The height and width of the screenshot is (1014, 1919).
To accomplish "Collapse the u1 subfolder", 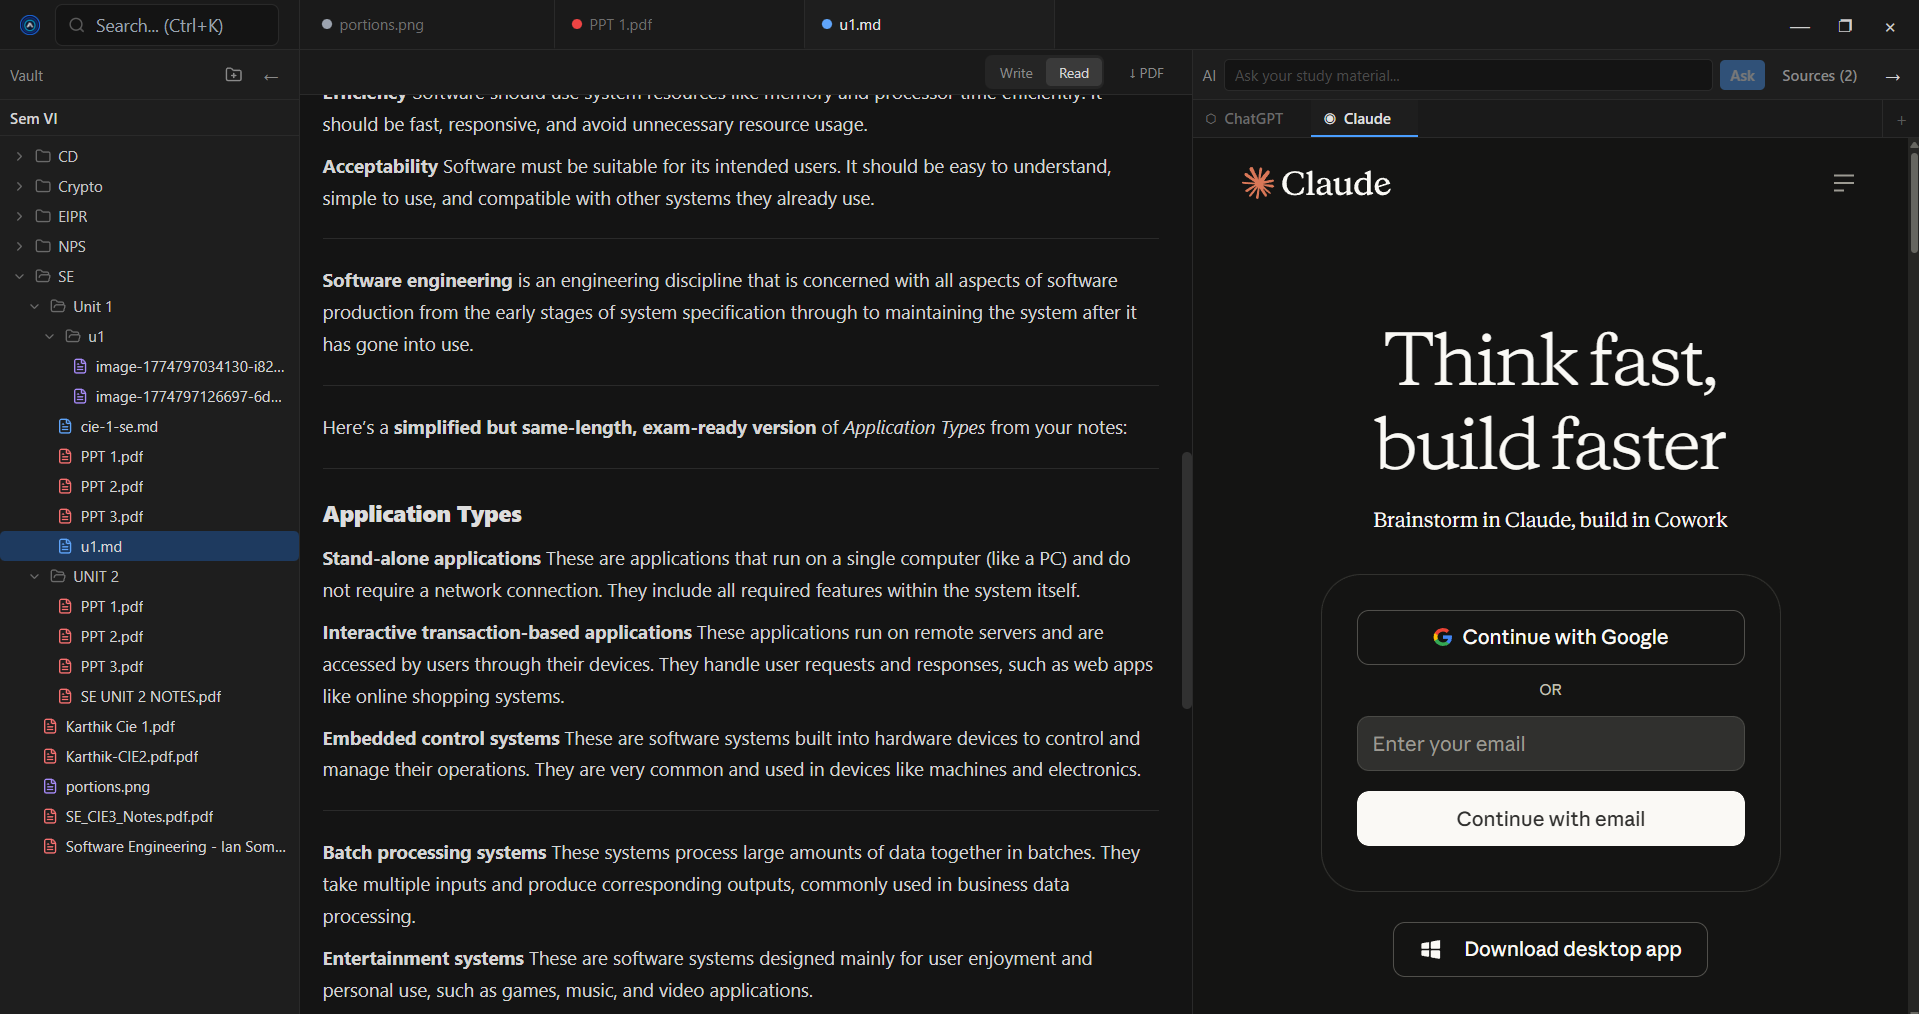I will [x=49, y=336].
